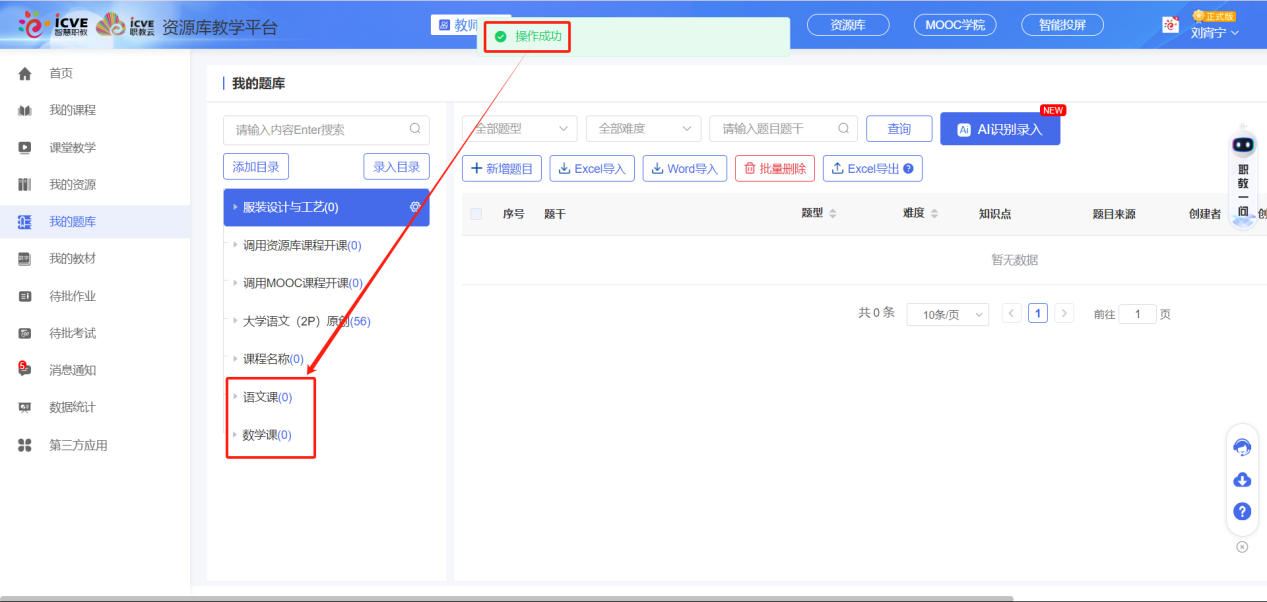Go to 数据统计 in the sidebar
Viewport: 1267px width, 602px height.
(72, 408)
